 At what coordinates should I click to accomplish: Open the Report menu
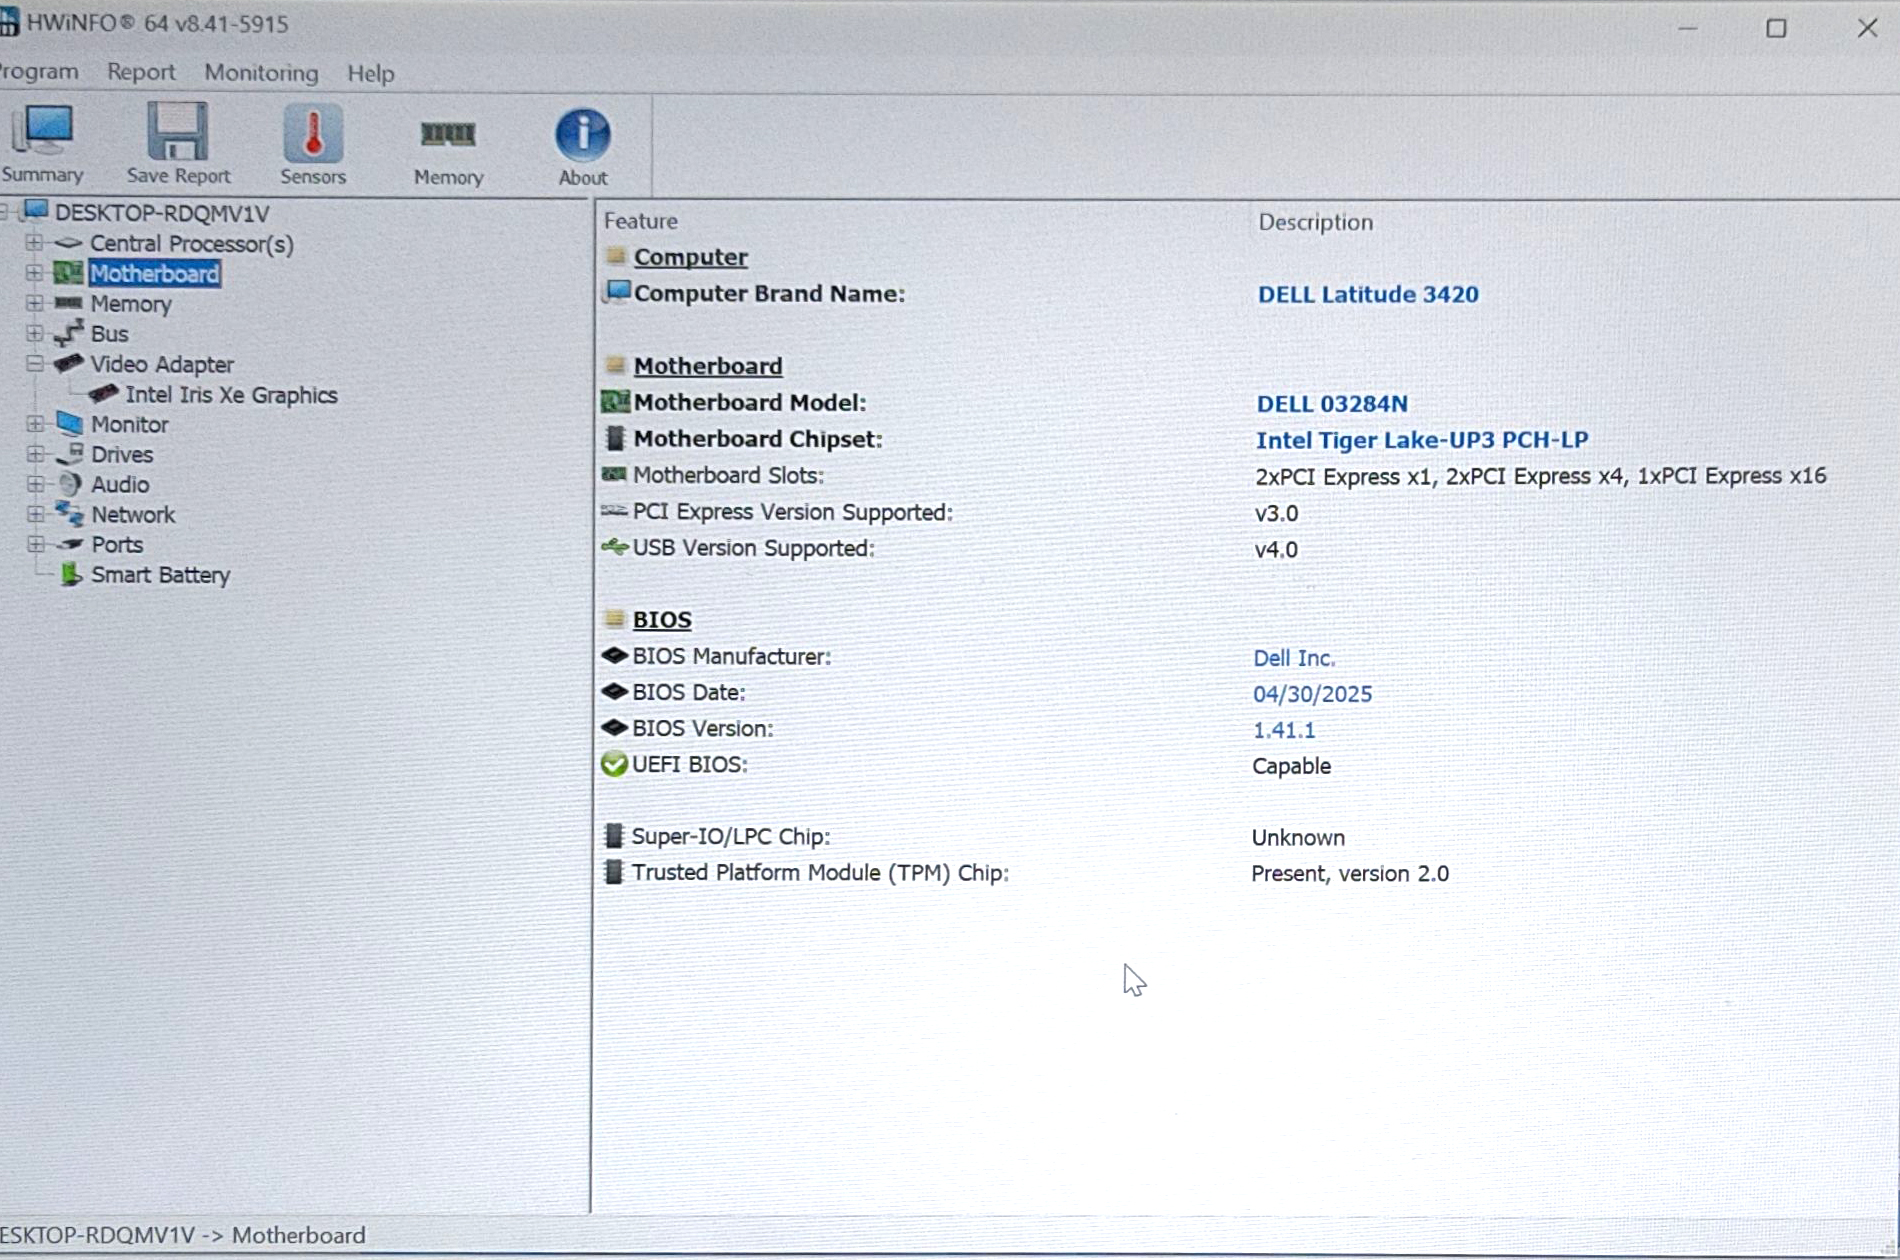click(141, 72)
